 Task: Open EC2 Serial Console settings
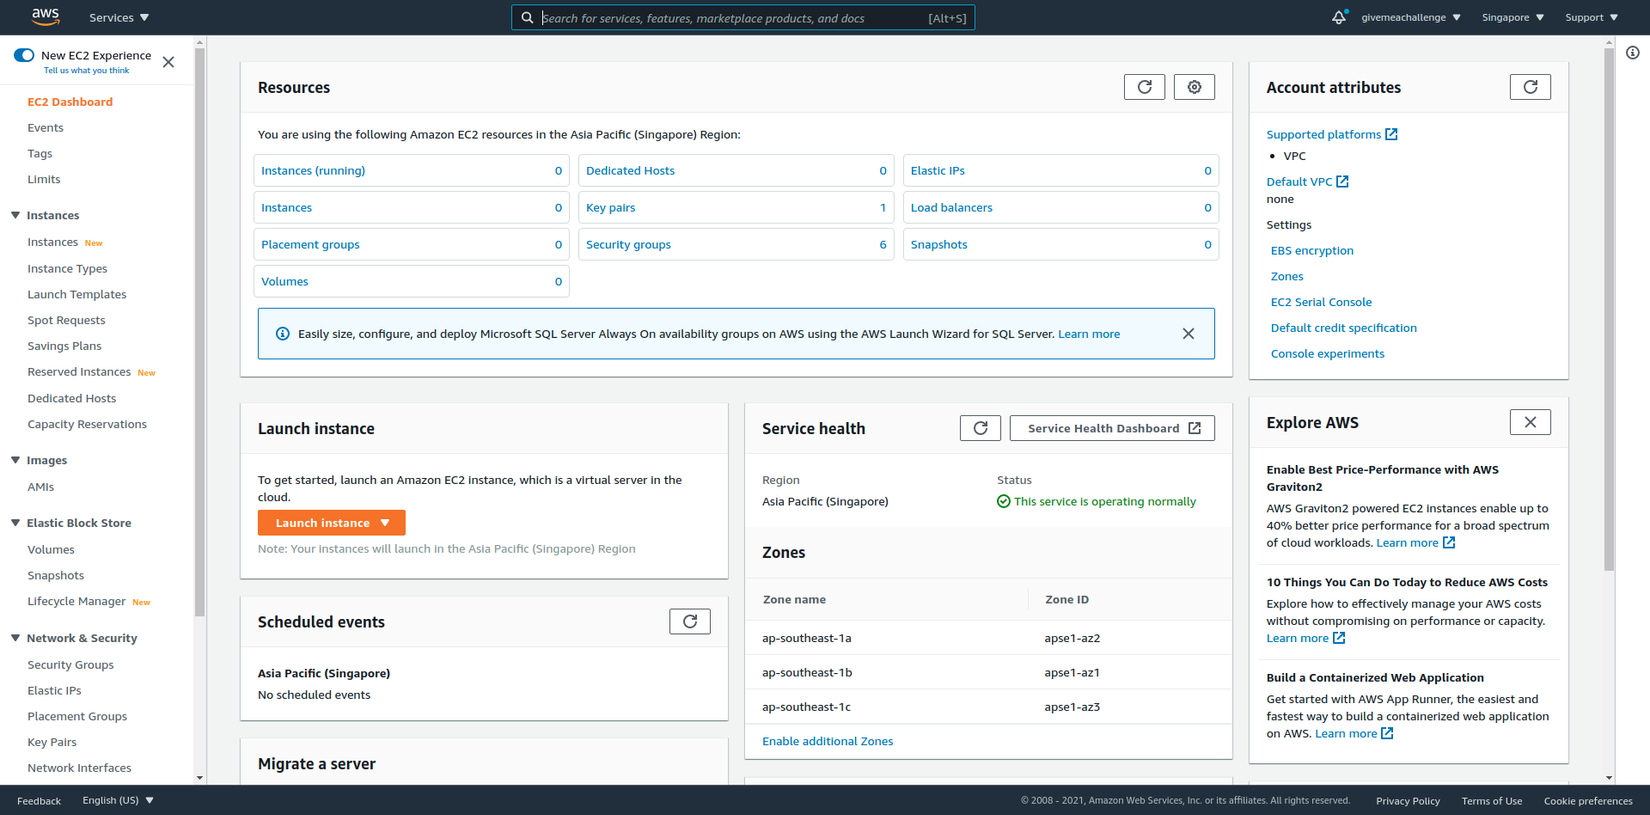1321,302
